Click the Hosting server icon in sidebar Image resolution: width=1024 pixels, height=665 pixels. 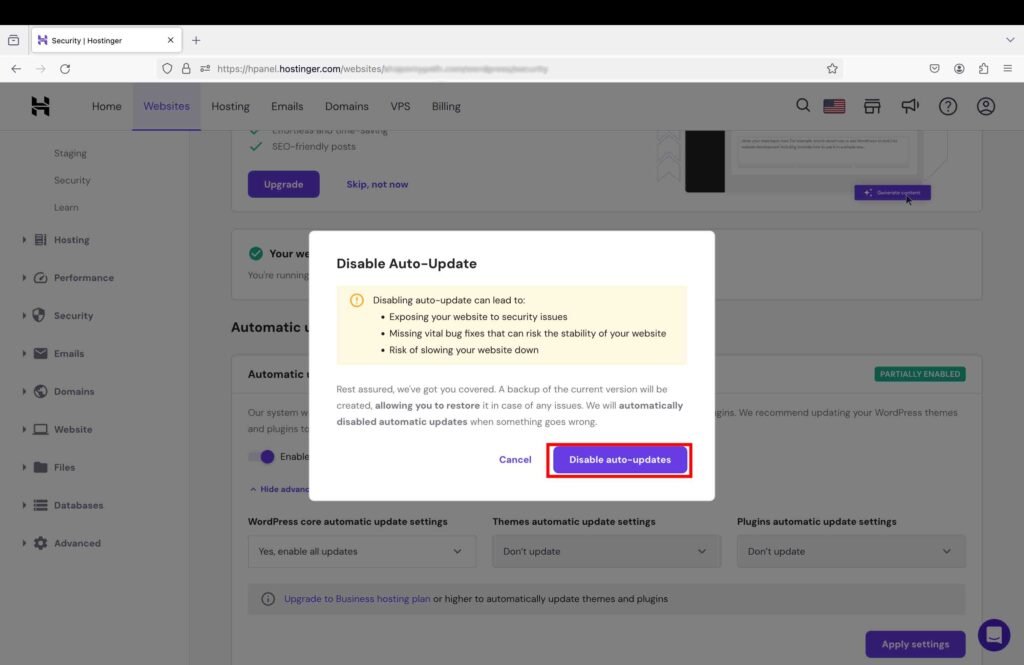coord(40,240)
